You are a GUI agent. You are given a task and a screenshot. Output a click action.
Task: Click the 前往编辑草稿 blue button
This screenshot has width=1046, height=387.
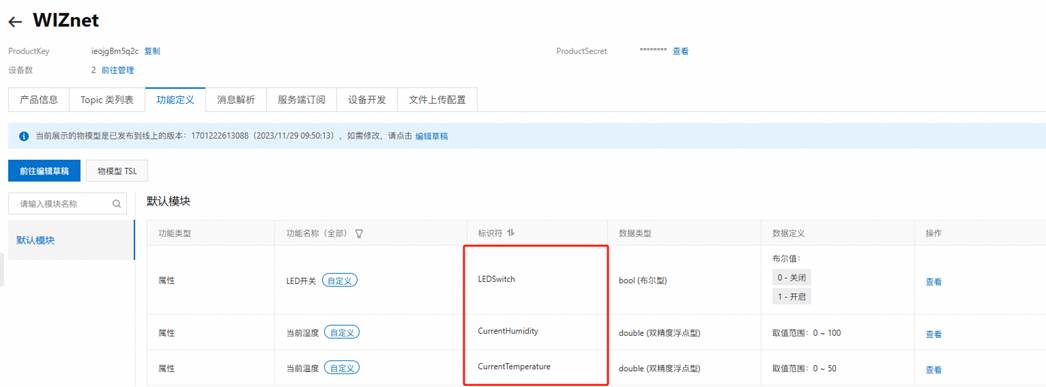pos(44,171)
